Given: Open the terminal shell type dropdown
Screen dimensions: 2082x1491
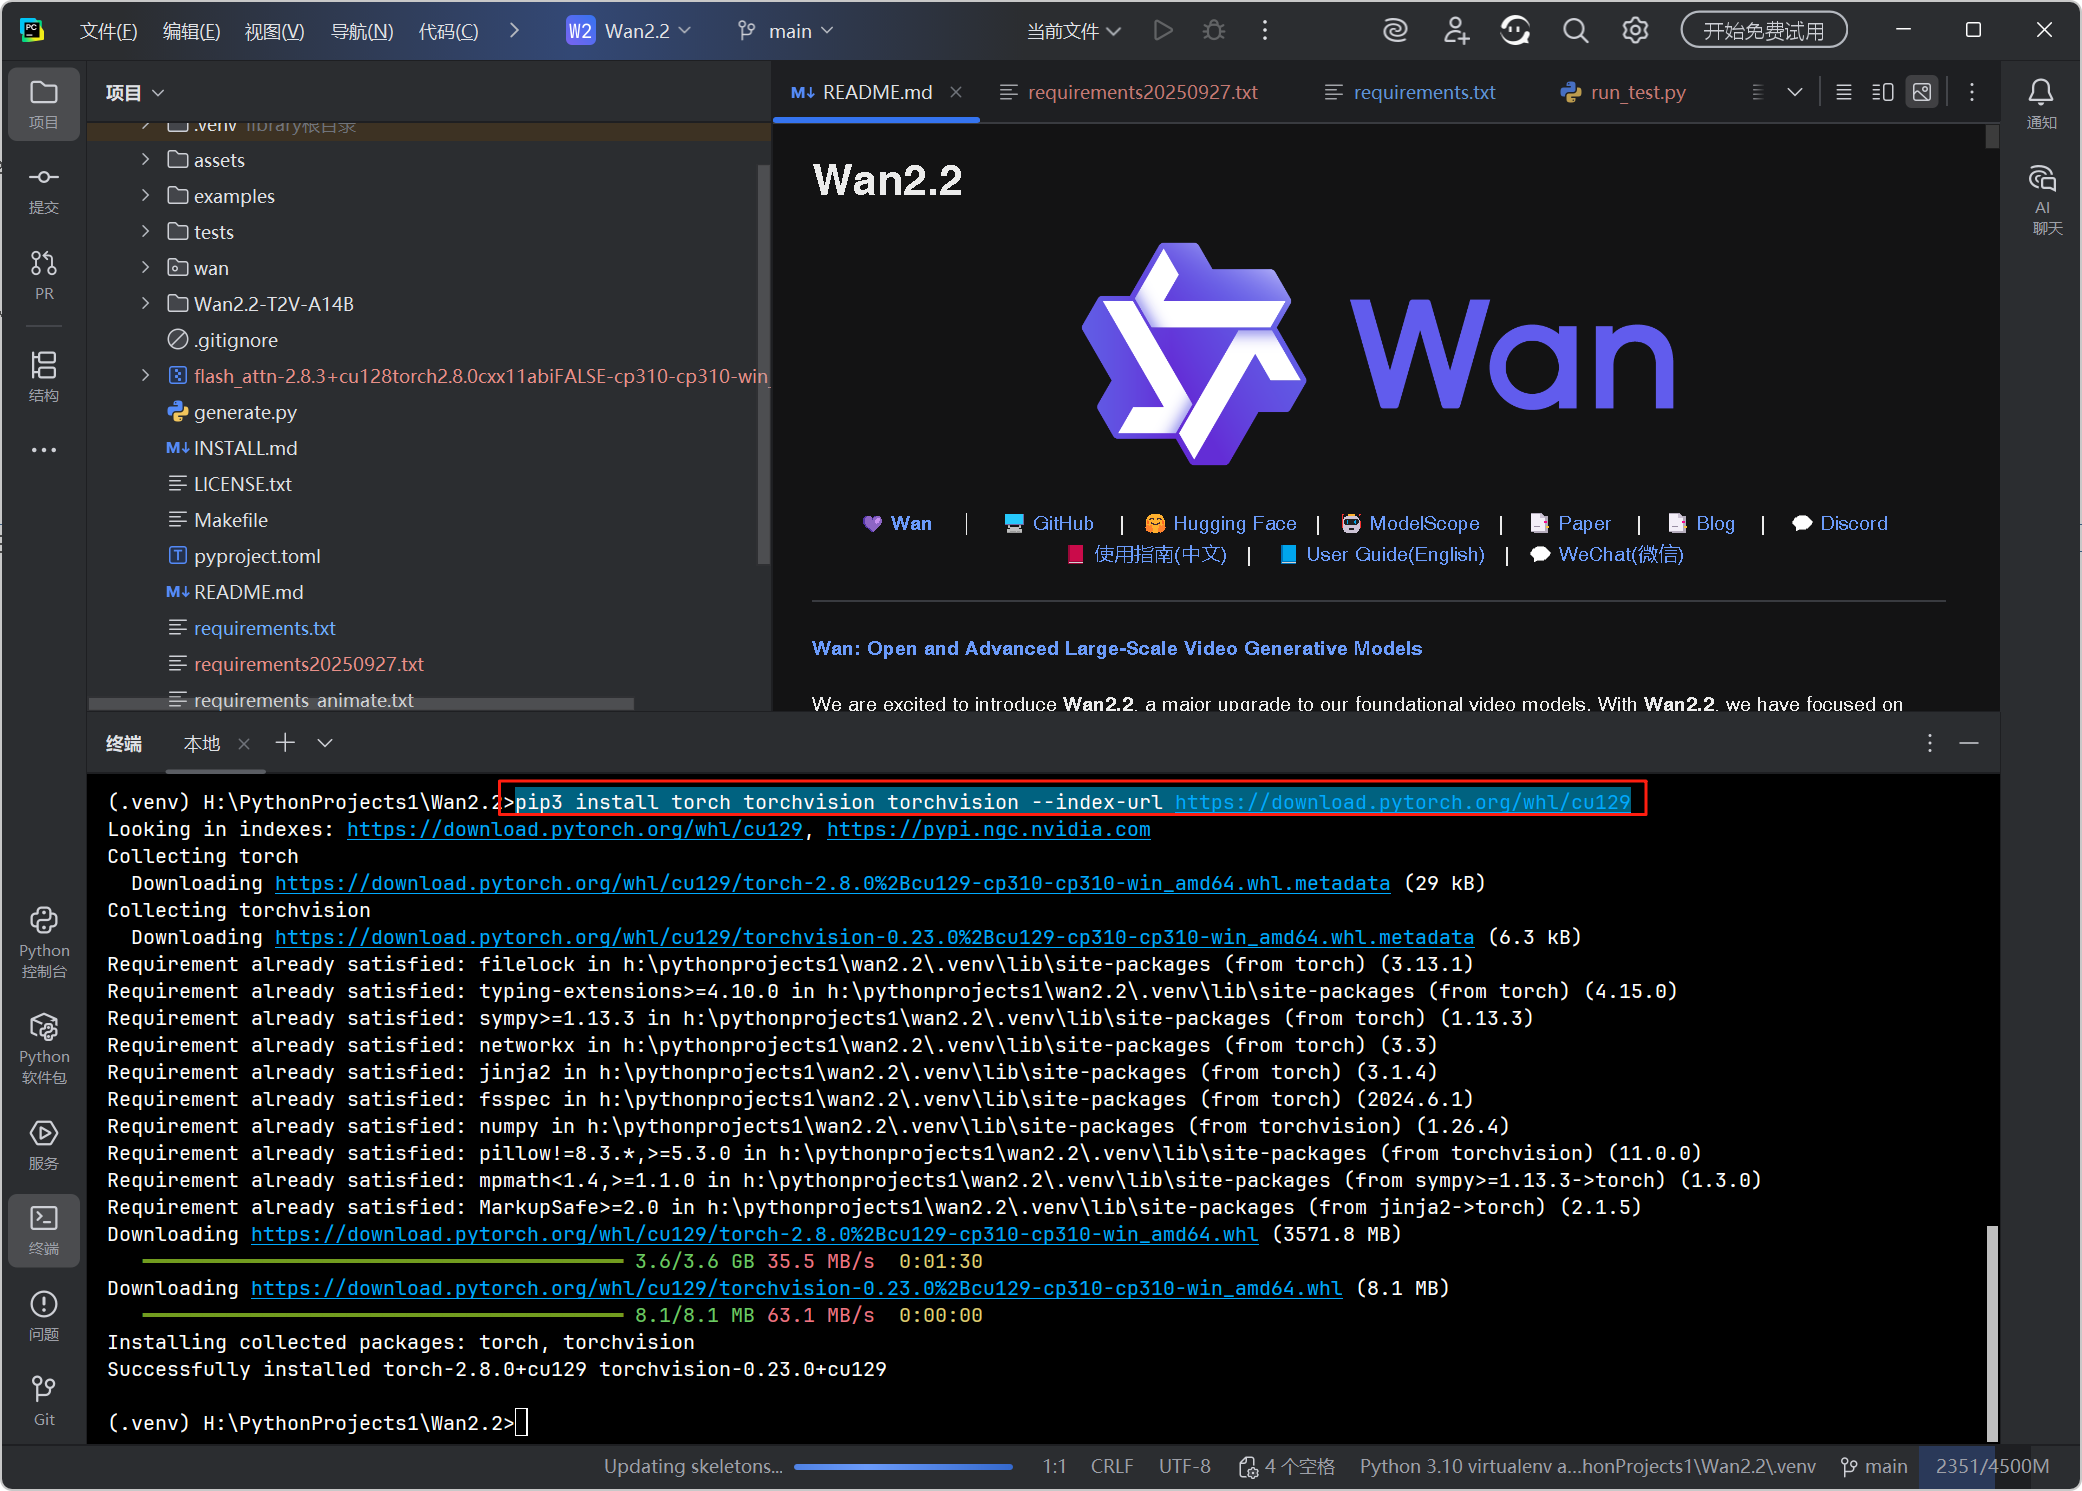Looking at the screenshot, I should coord(325,743).
